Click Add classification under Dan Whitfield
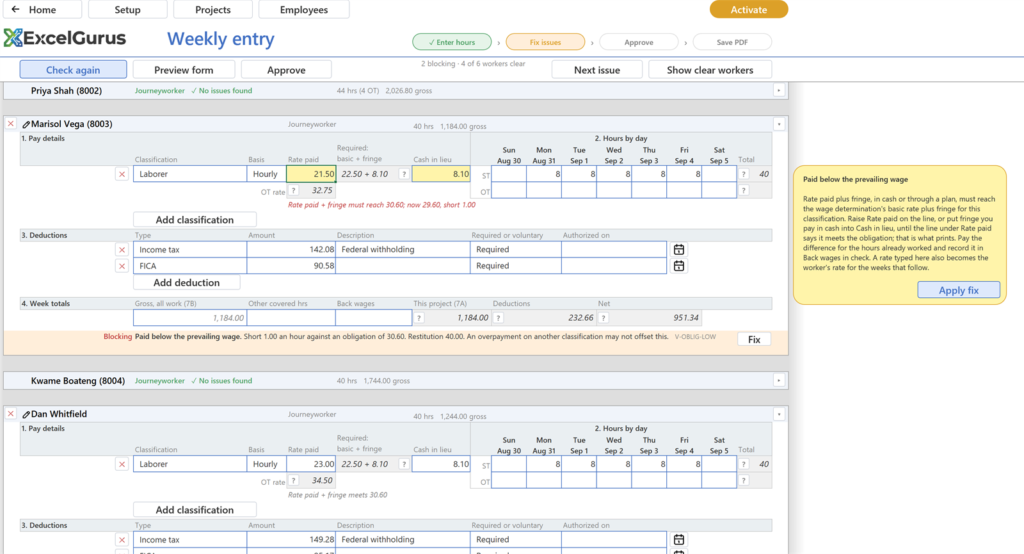The image size is (1024, 554). tap(195, 510)
